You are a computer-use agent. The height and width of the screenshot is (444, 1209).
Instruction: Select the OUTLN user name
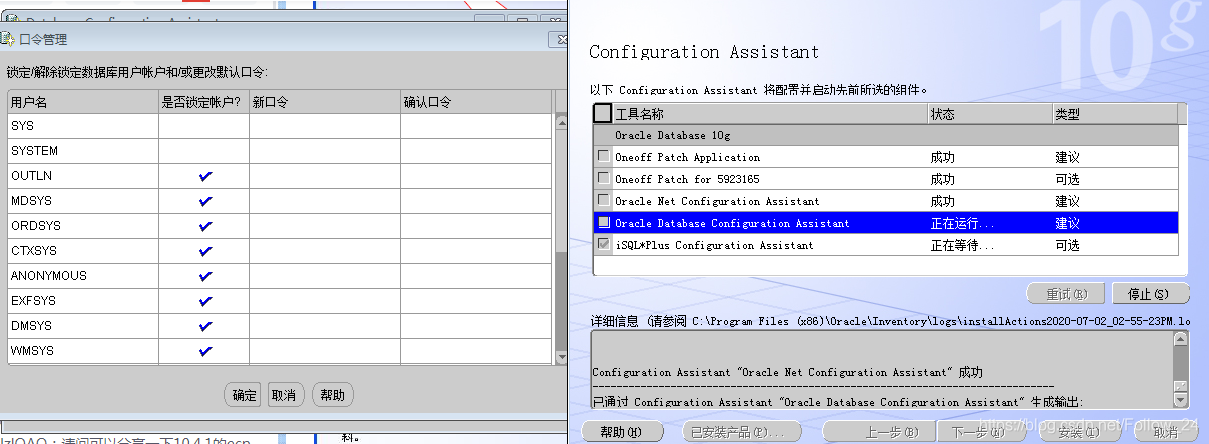coord(31,176)
